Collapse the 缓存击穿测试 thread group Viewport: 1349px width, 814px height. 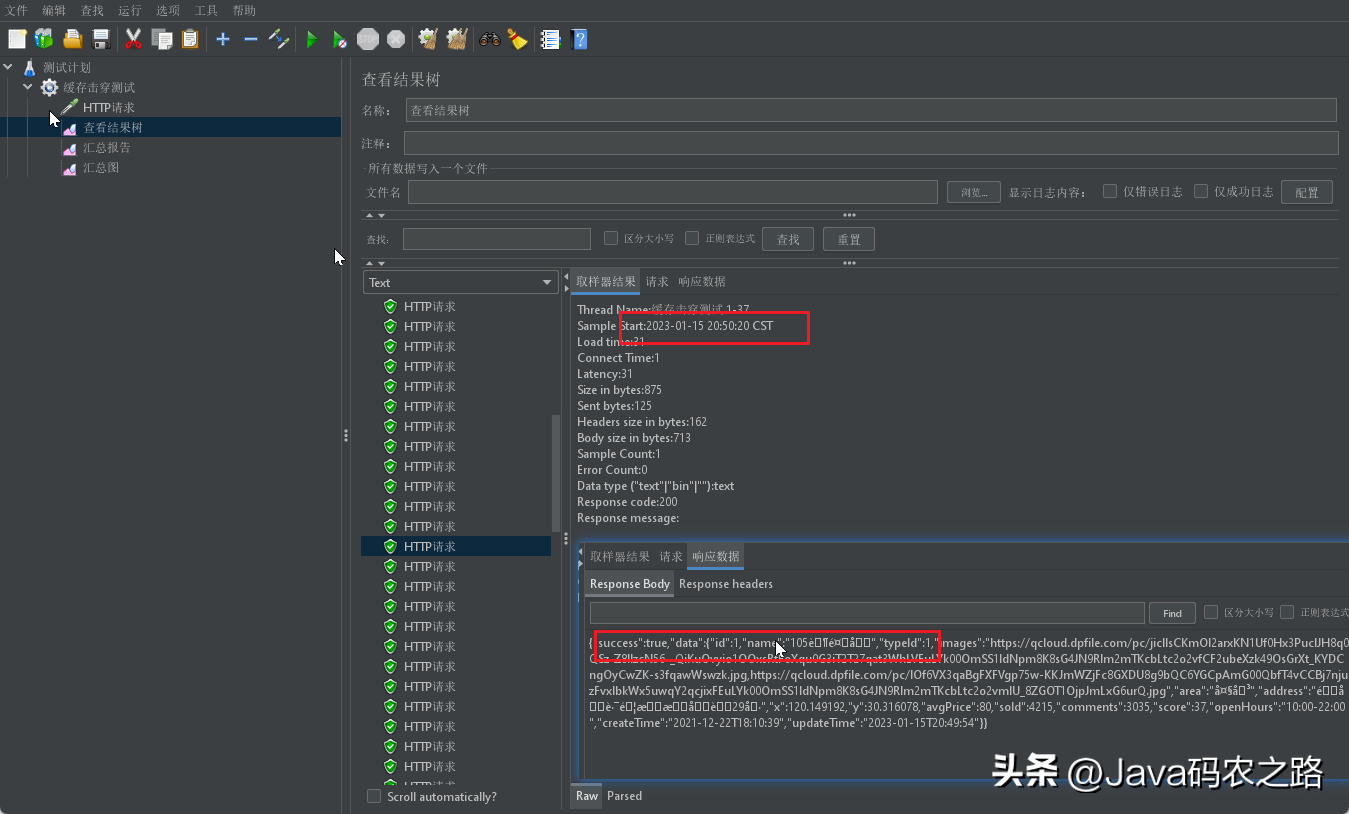pyautogui.click(x=28, y=87)
